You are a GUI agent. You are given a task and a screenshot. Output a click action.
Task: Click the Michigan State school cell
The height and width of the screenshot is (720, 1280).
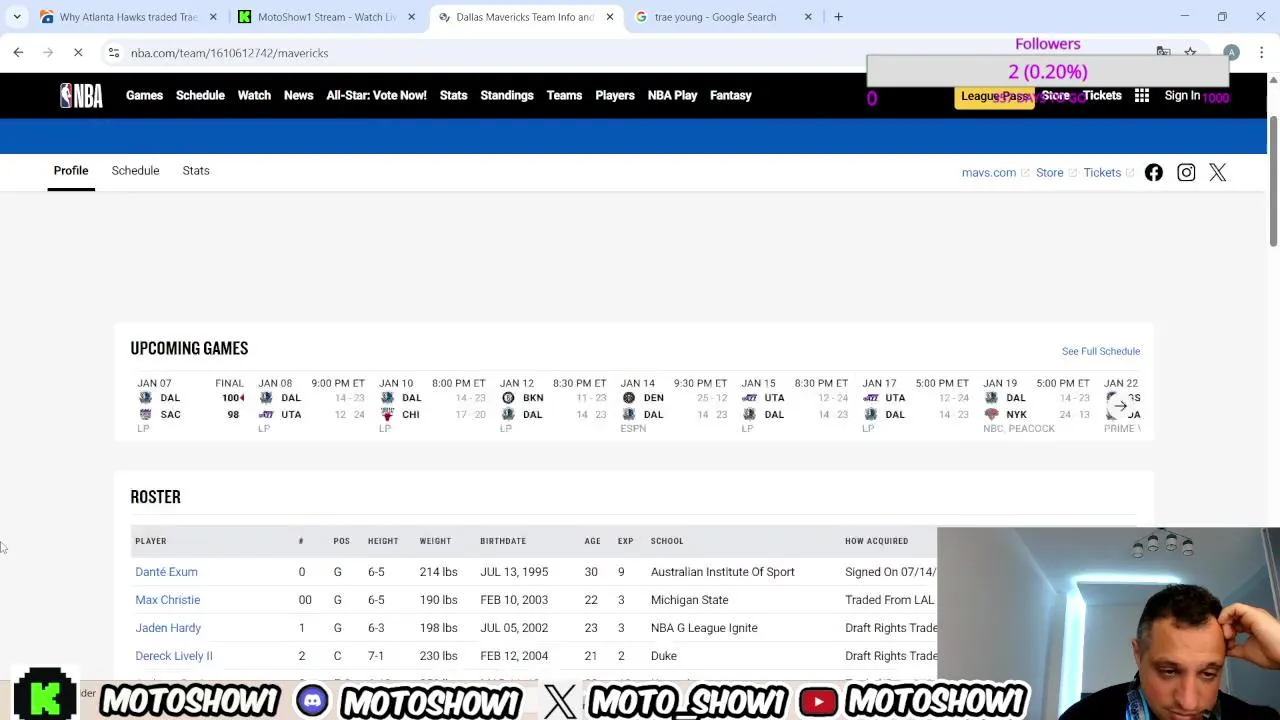pos(690,600)
